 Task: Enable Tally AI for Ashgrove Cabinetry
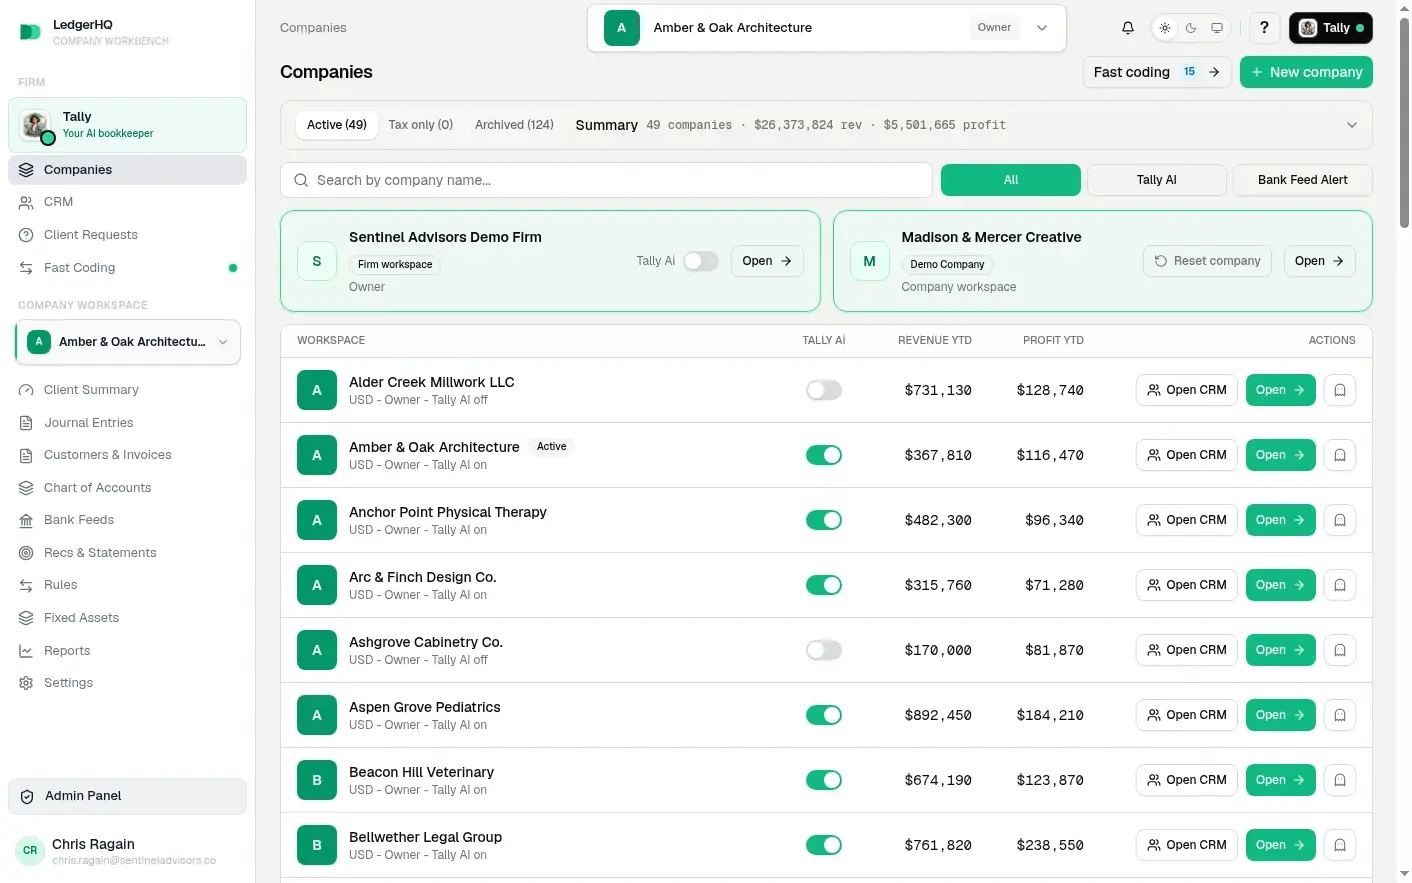coord(824,650)
